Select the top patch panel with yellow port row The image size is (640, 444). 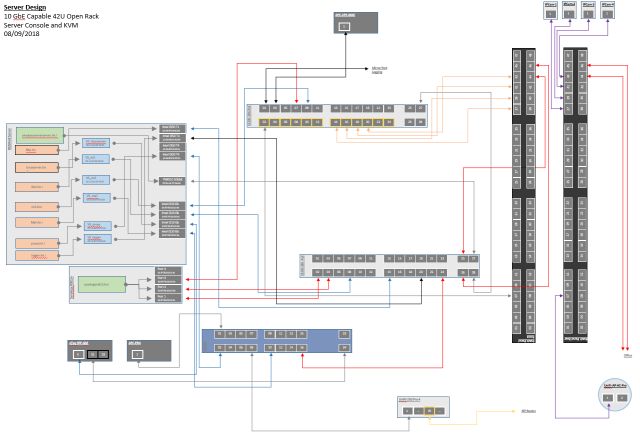tap(340, 115)
